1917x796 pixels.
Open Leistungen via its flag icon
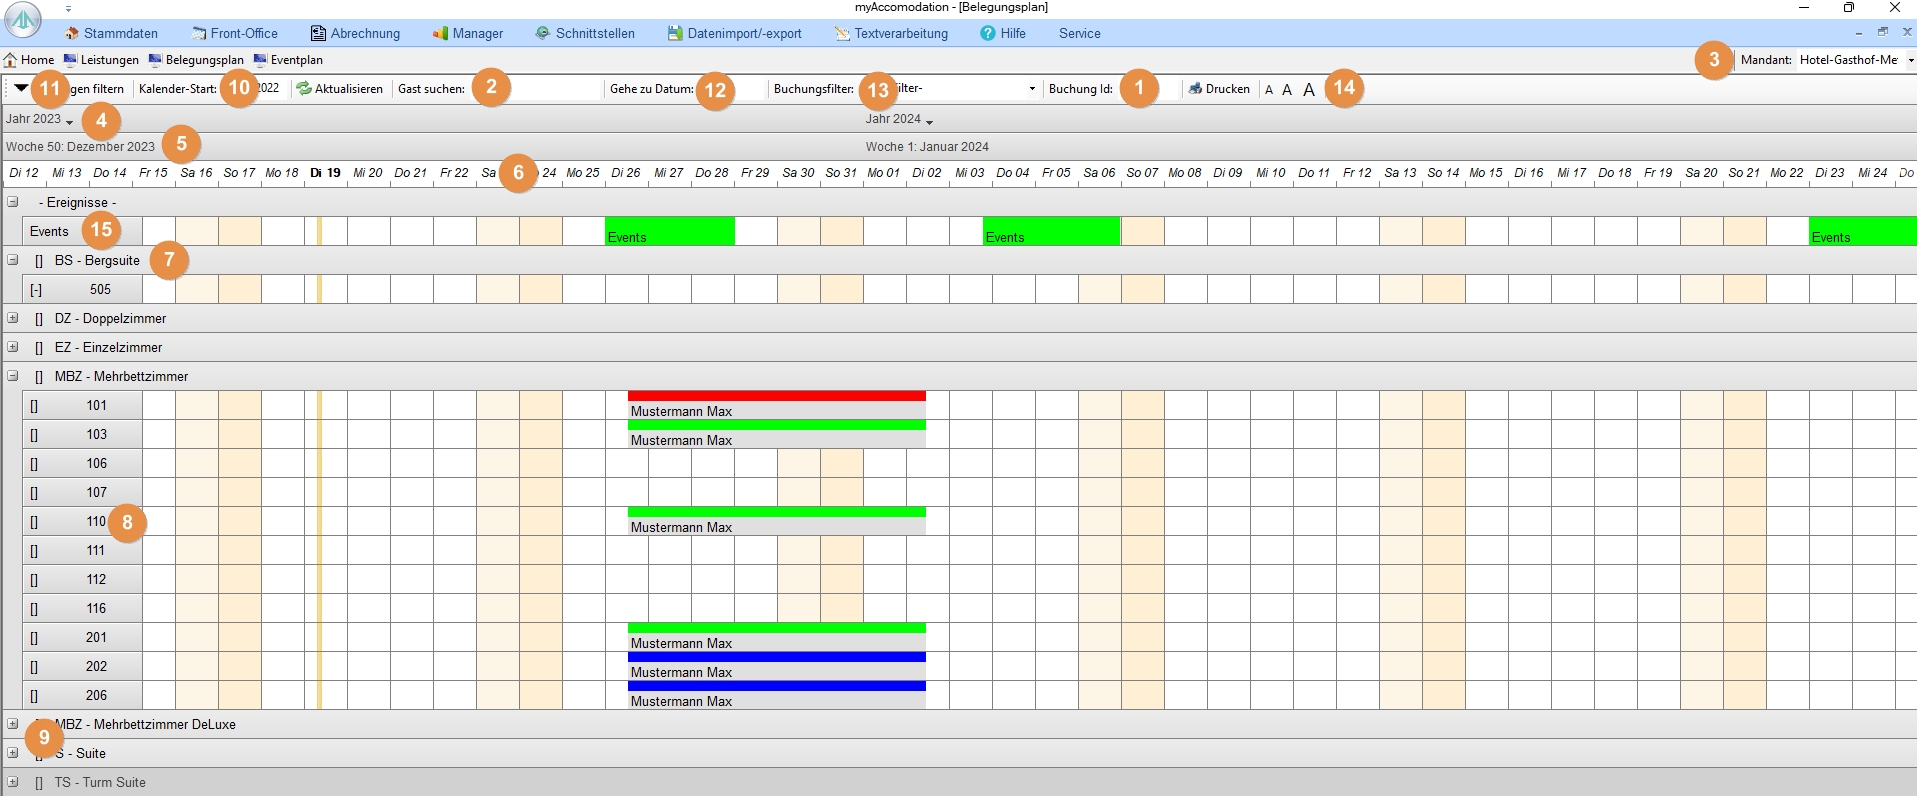tap(70, 60)
